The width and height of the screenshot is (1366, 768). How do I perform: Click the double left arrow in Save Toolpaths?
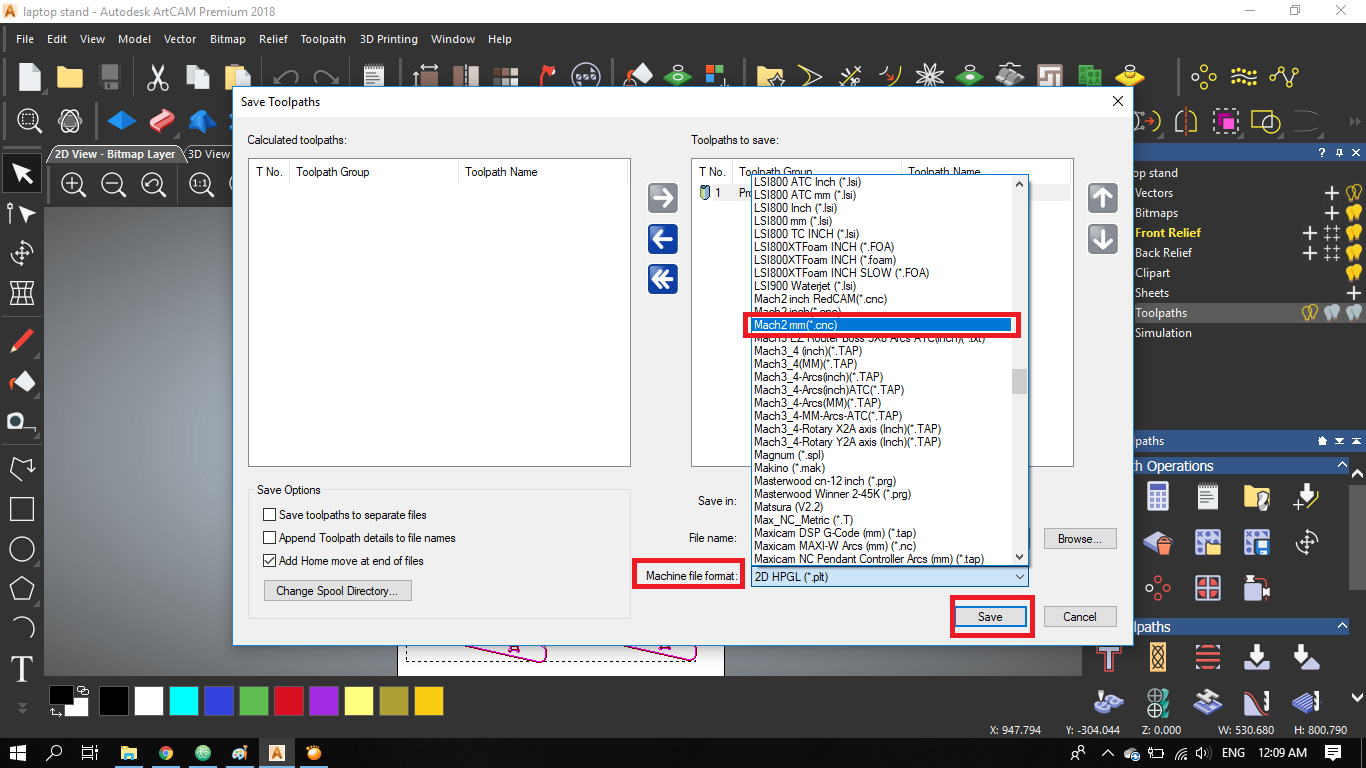coord(663,278)
